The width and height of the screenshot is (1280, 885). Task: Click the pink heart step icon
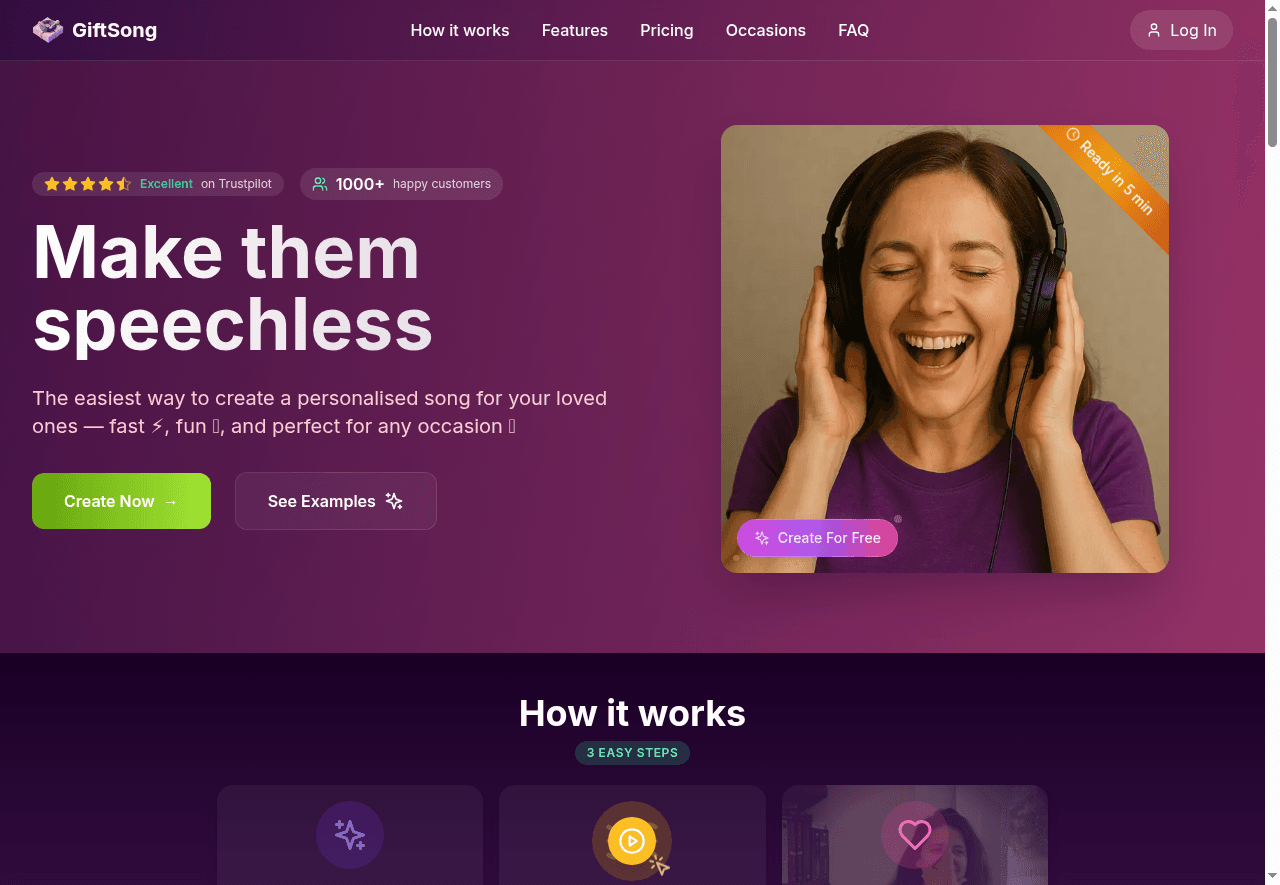point(914,834)
